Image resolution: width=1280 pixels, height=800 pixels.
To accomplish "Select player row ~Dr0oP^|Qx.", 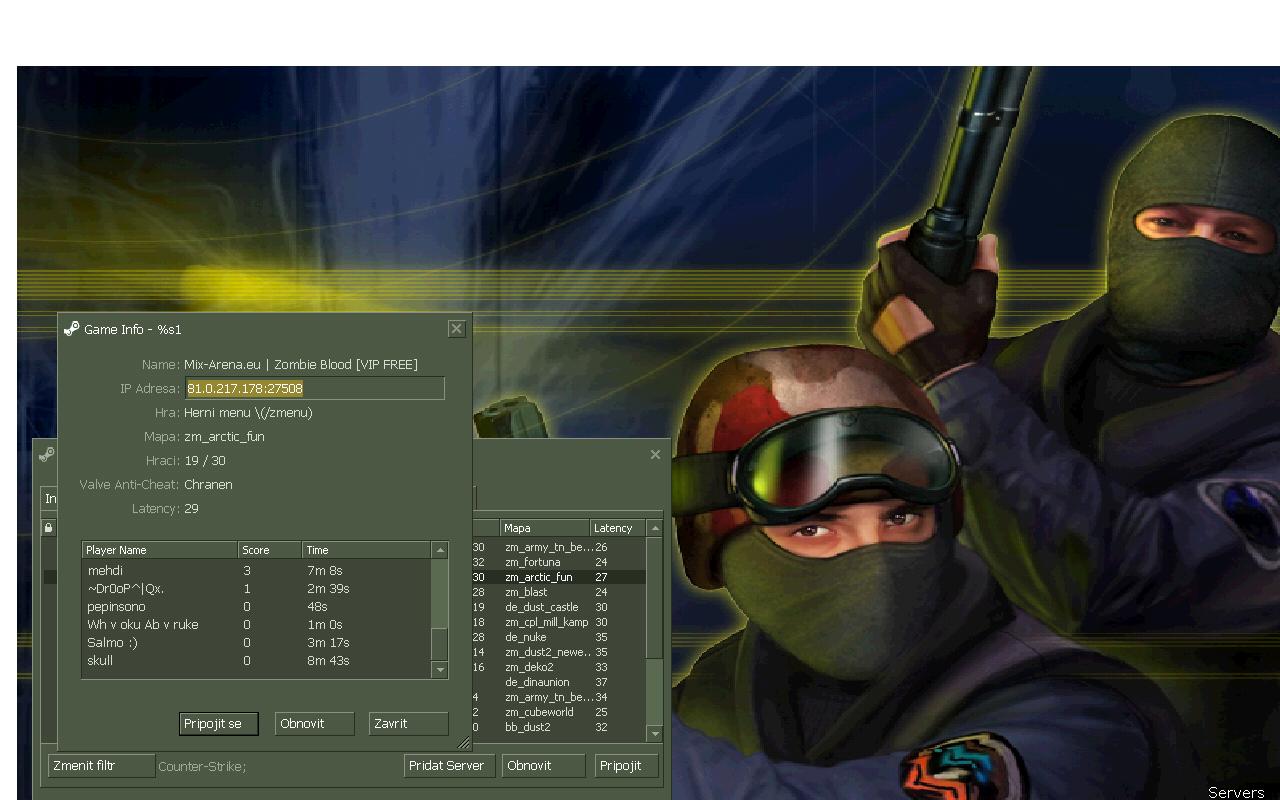I will coord(256,589).
